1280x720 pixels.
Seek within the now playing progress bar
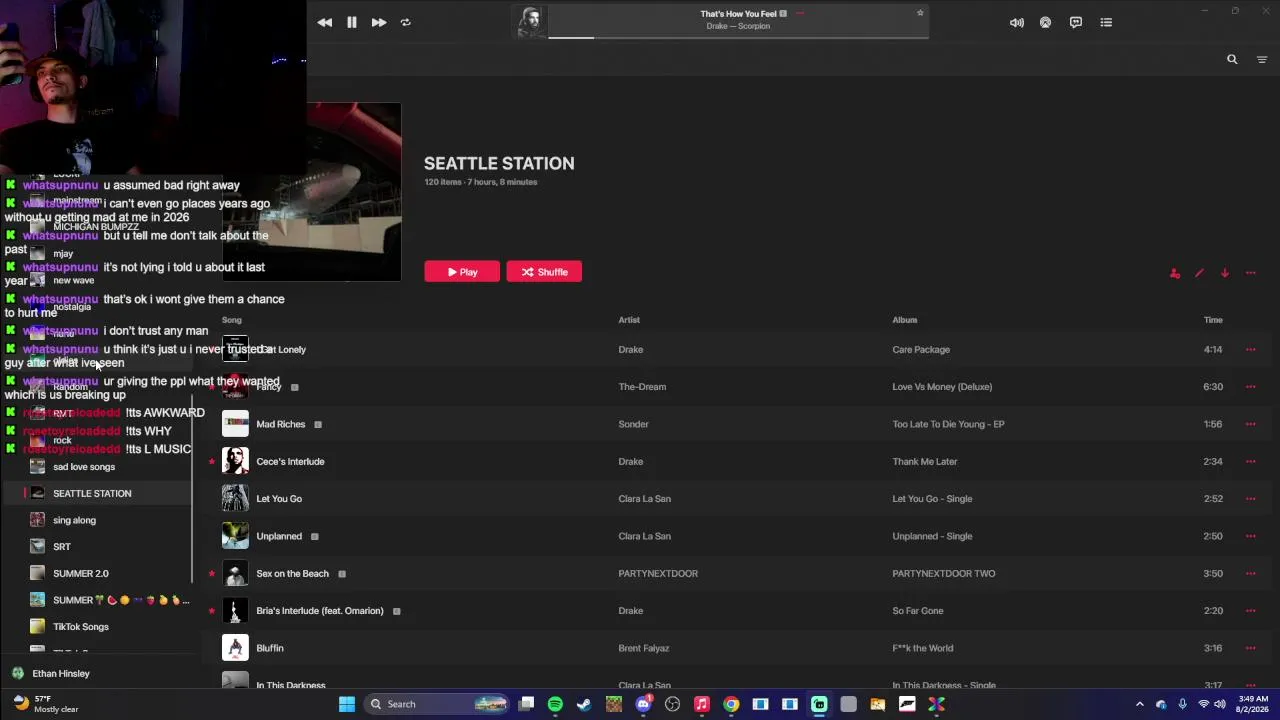click(738, 37)
